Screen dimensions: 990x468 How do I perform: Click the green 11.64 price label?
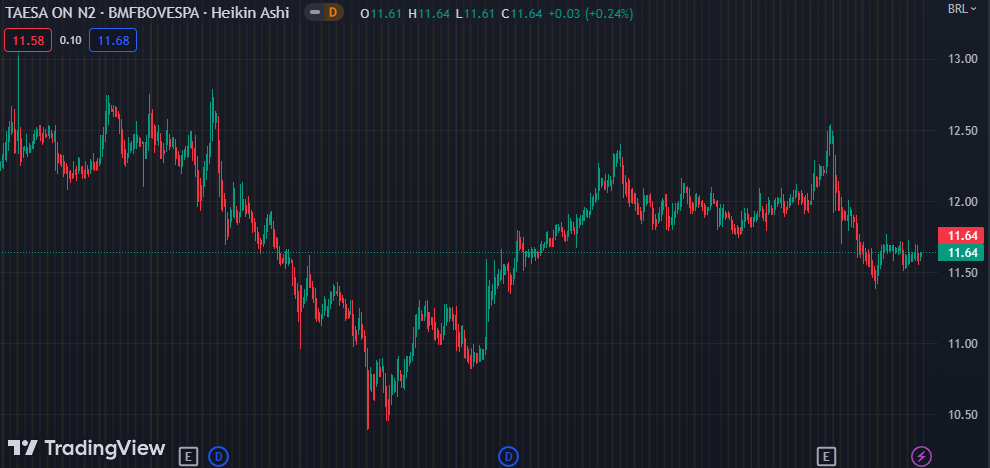(963, 253)
